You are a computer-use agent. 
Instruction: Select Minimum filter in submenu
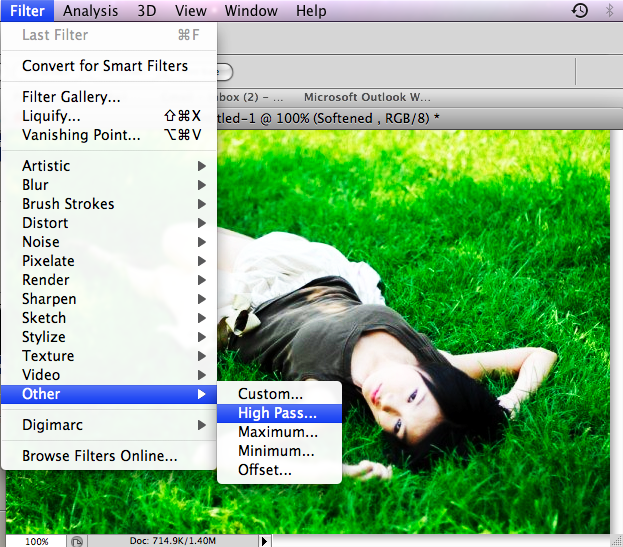click(279, 451)
